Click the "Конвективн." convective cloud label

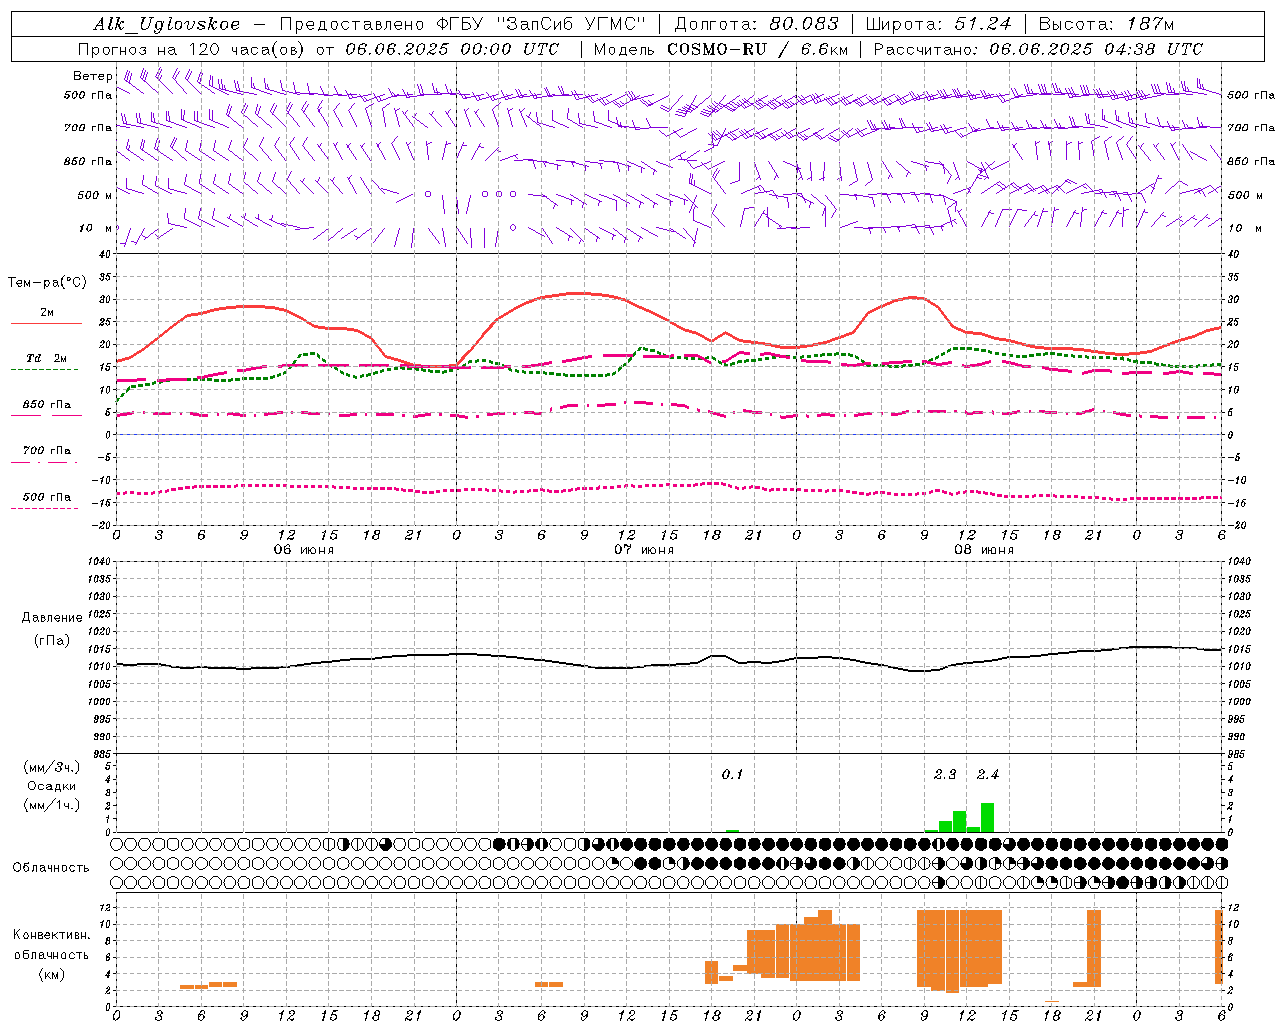pyautogui.click(x=51, y=935)
